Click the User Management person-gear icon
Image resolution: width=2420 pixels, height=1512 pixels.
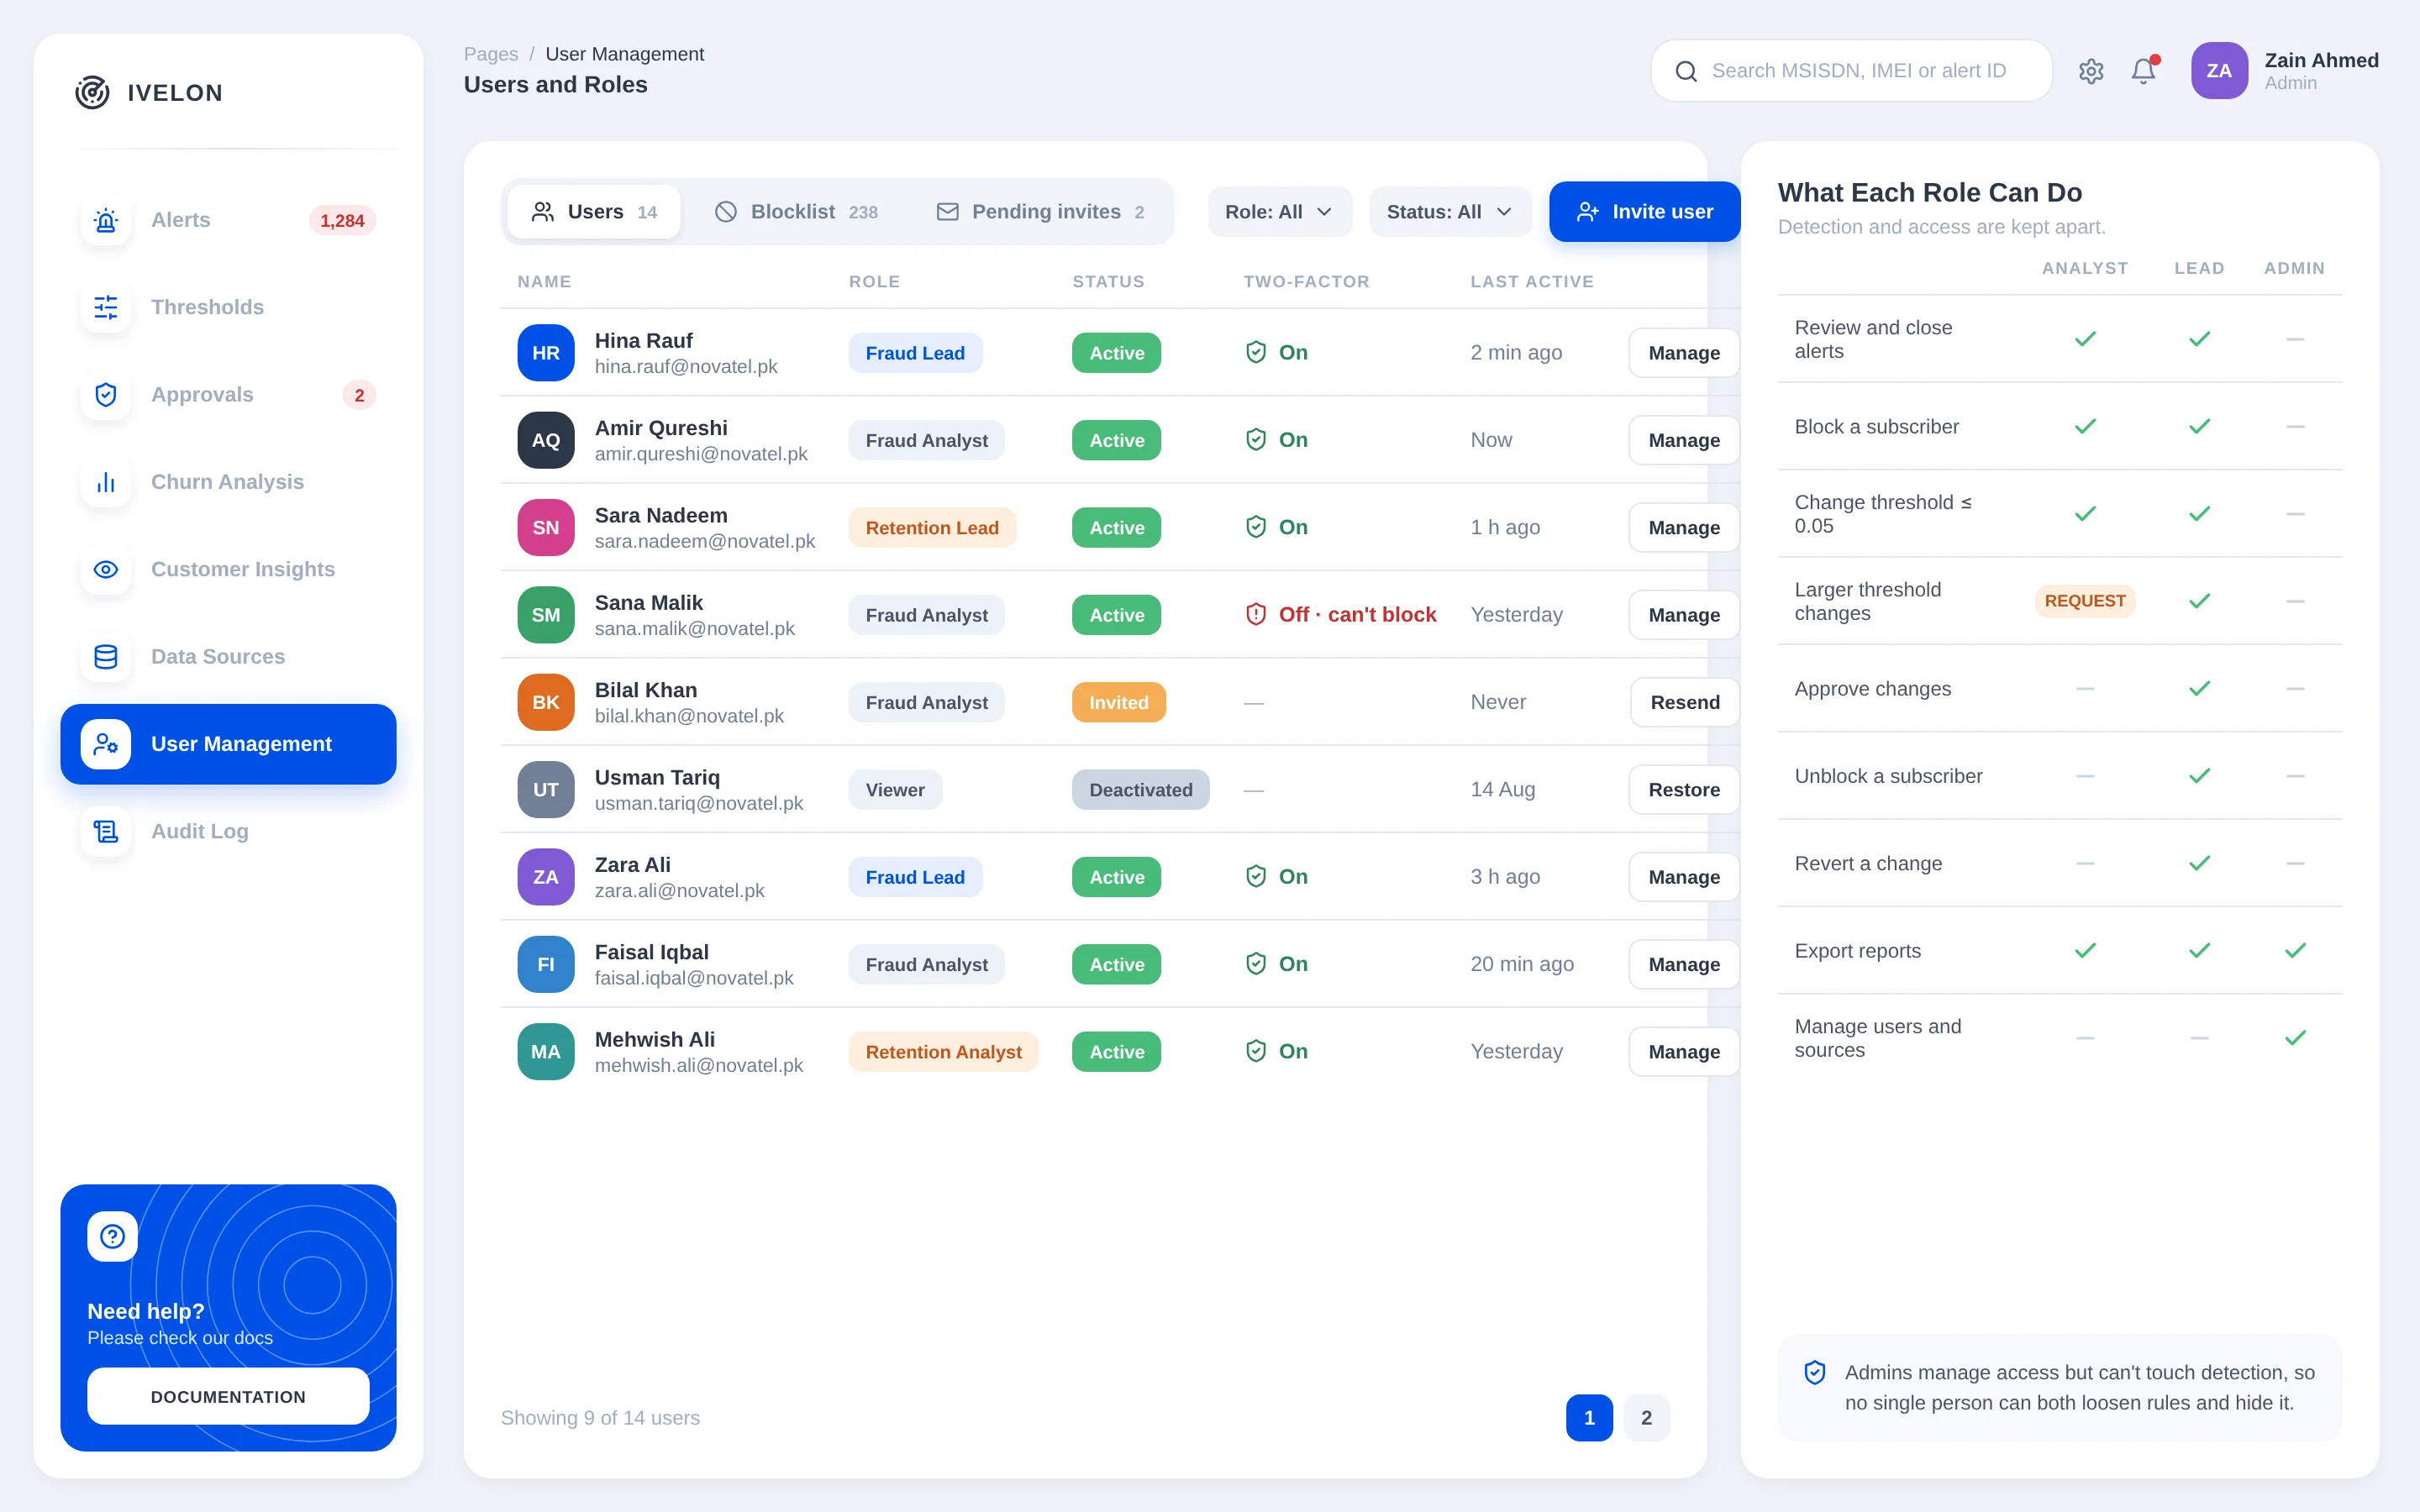pyautogui.click(x=106, y=744)
